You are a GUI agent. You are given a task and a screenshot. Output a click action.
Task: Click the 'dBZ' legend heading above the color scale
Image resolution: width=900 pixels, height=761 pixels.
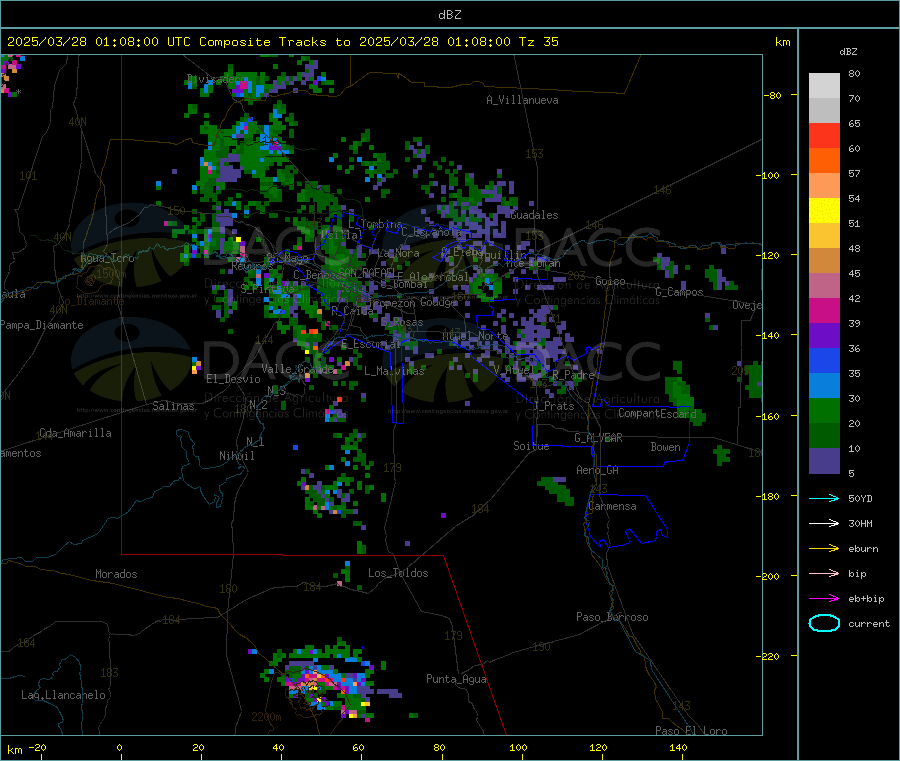click(848, 52)
